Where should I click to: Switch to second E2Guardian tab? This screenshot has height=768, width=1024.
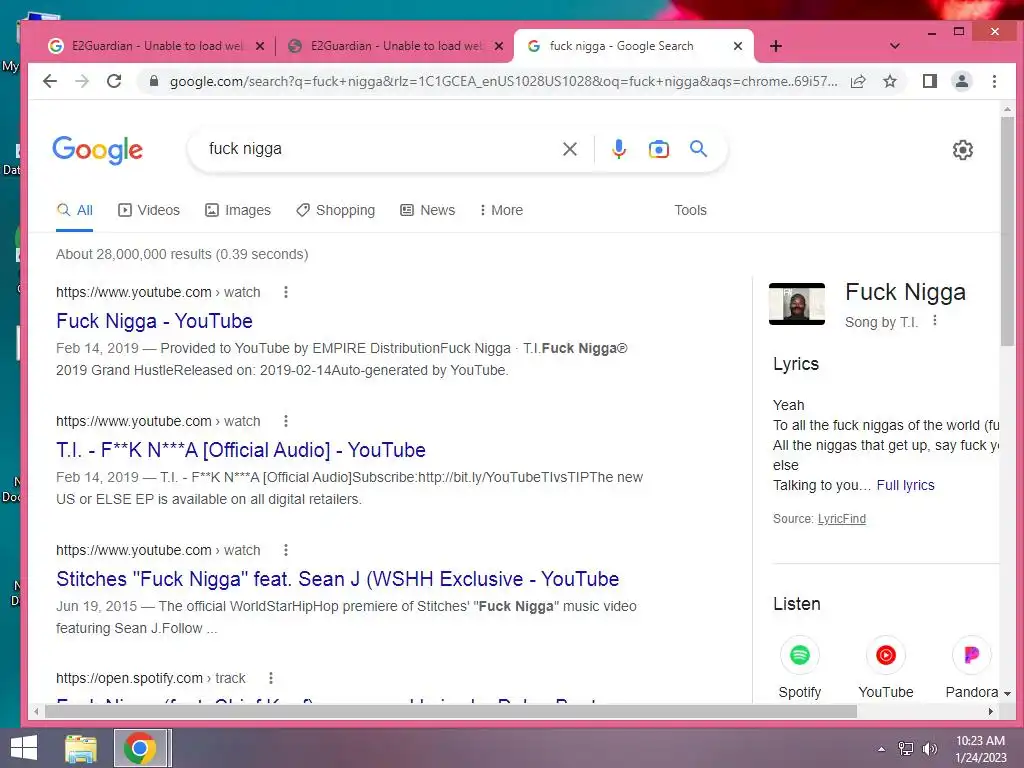coord(394,46)
